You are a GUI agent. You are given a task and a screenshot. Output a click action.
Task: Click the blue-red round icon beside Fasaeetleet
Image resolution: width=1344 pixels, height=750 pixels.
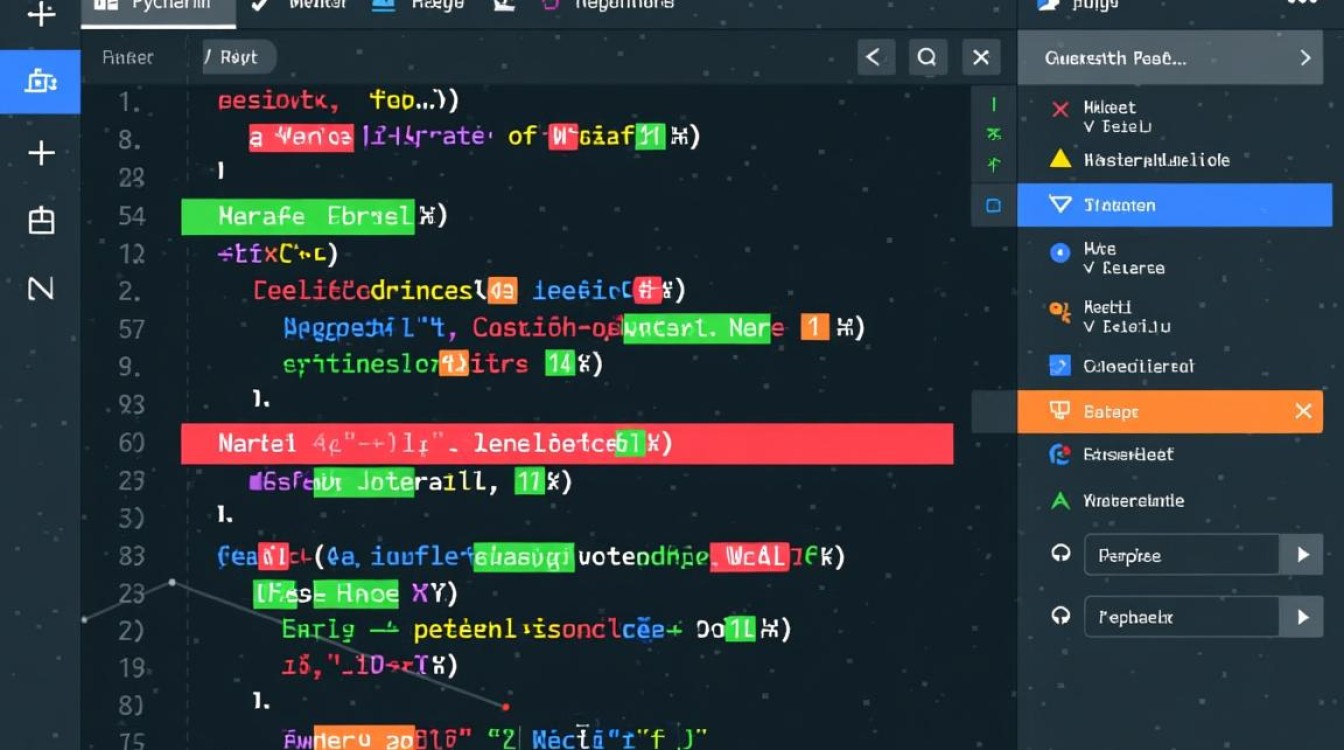(1060, 455)
